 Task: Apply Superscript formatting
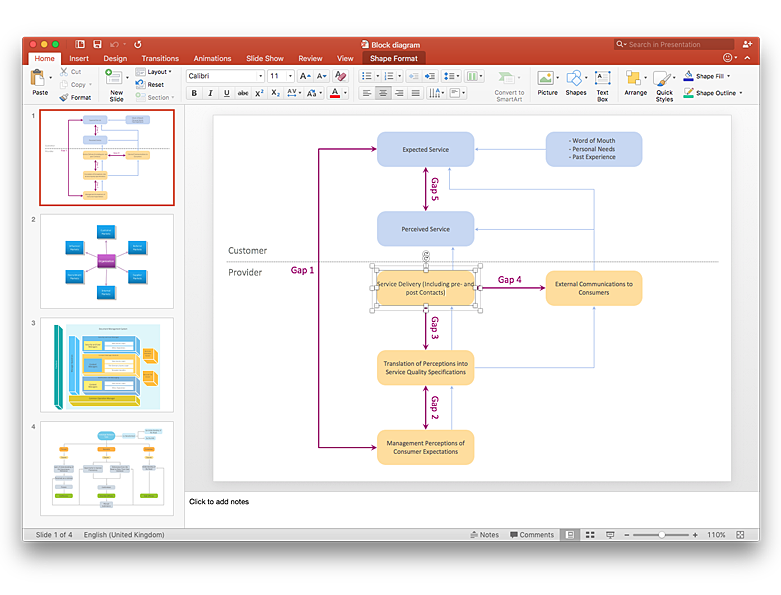click(259, 93)
